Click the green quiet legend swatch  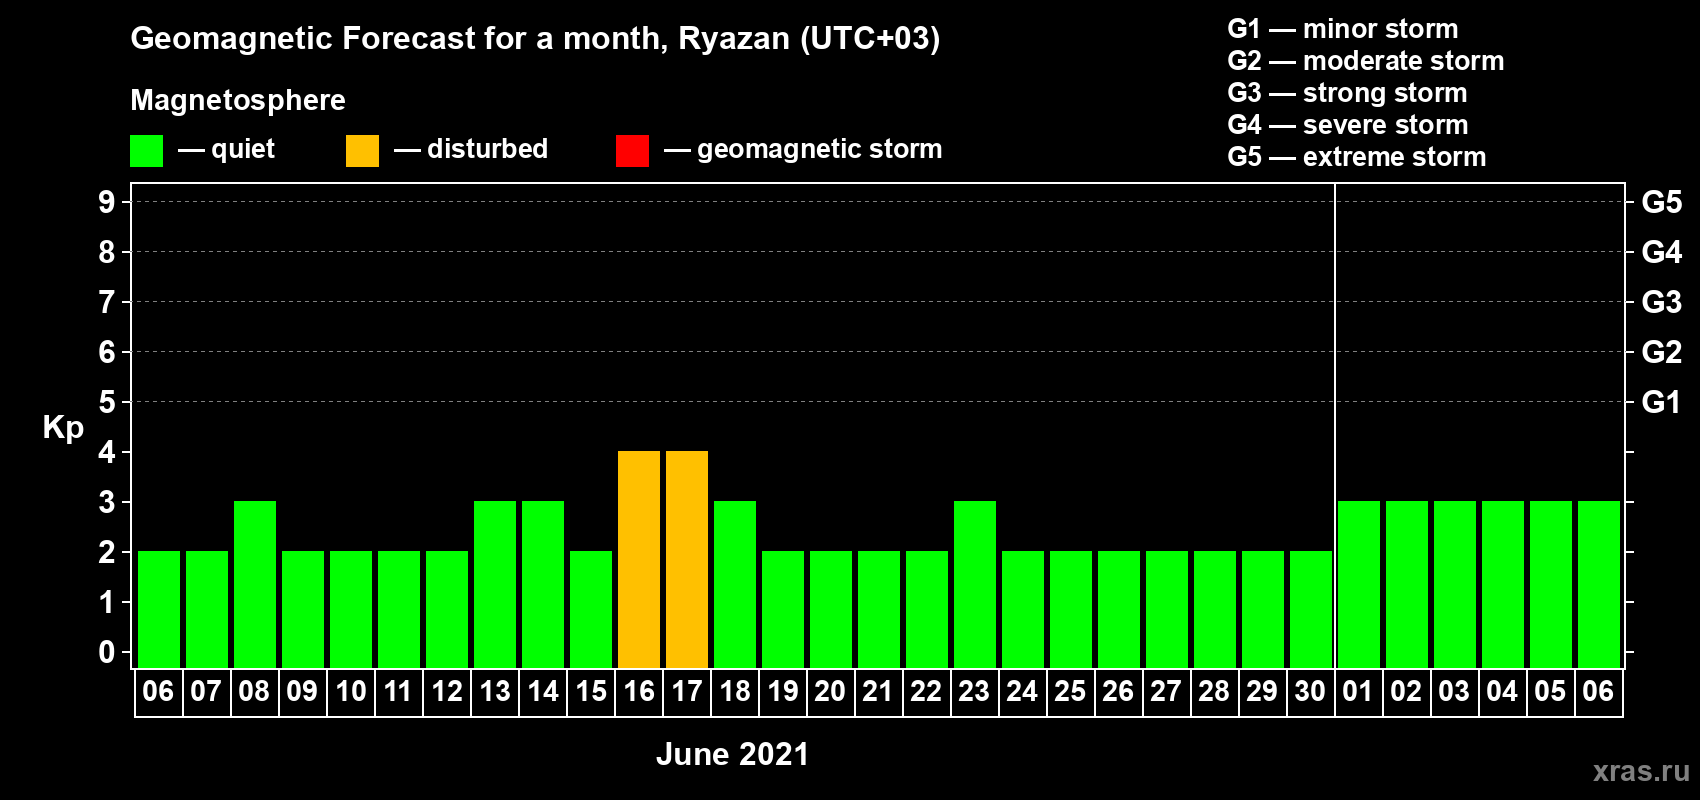[x=146, y=151]
